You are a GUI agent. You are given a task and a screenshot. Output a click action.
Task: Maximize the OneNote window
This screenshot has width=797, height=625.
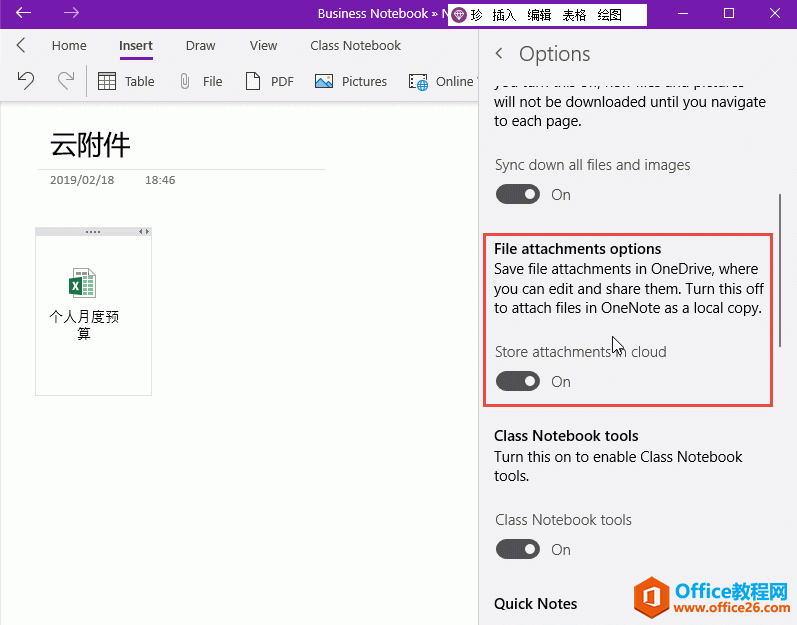click(x=728, y=13)
